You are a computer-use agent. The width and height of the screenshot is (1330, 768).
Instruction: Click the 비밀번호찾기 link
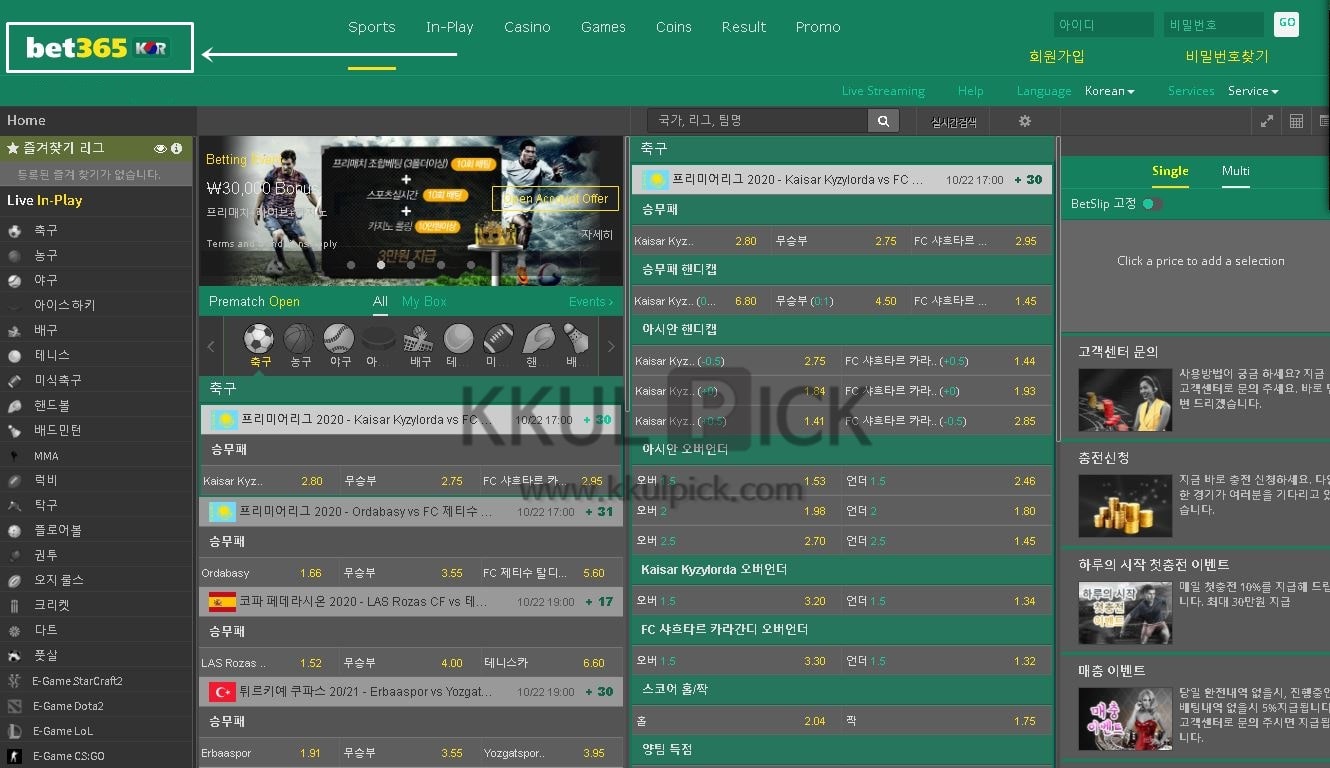(1227, 57)
